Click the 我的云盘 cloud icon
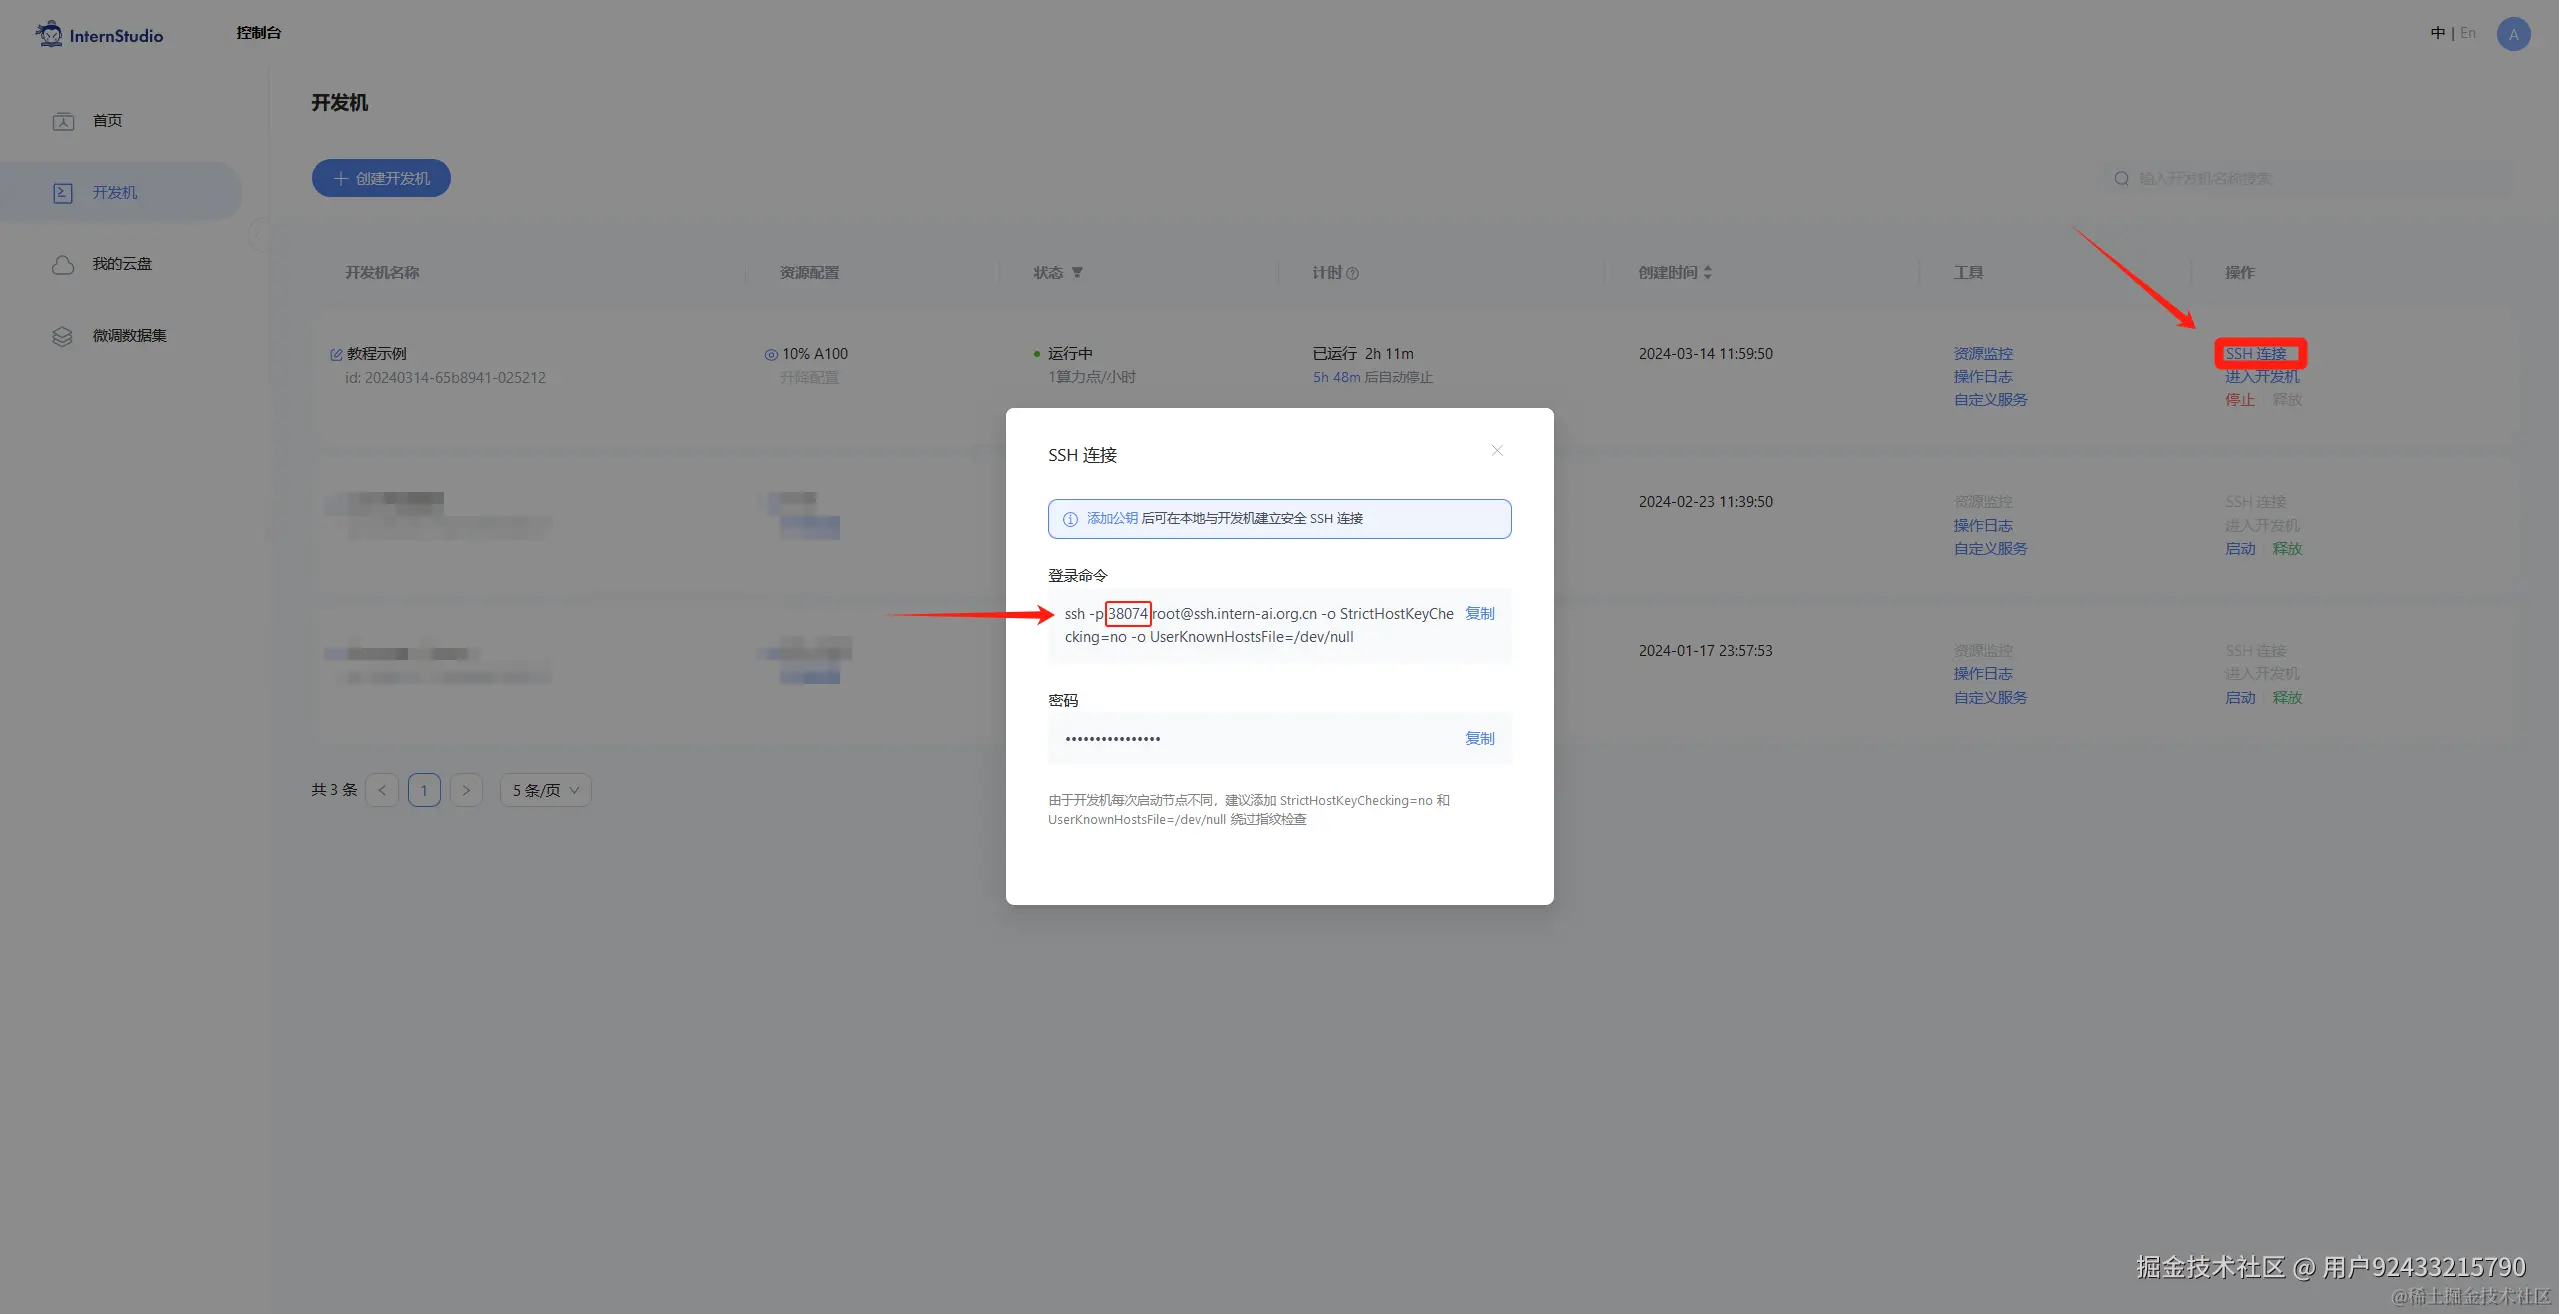 pyautogui.click(x=63, y=265)
